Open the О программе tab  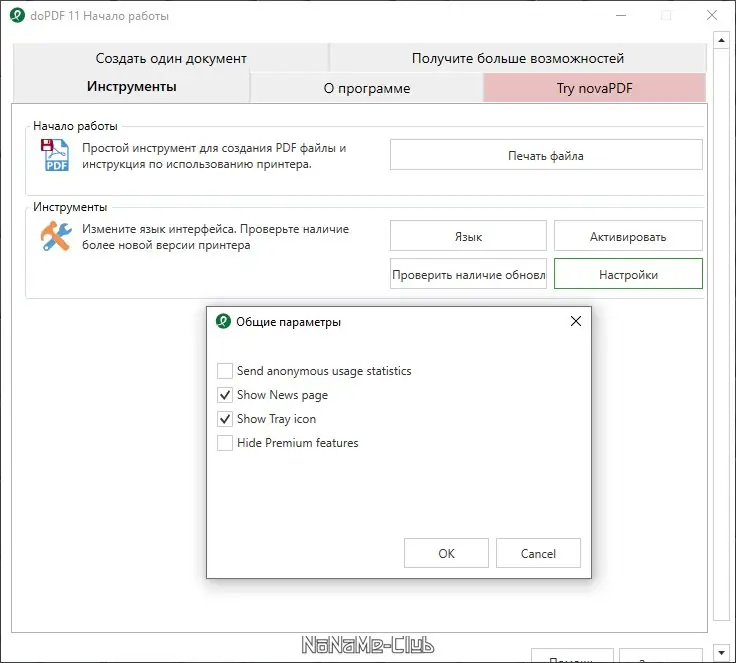(367, 88)
